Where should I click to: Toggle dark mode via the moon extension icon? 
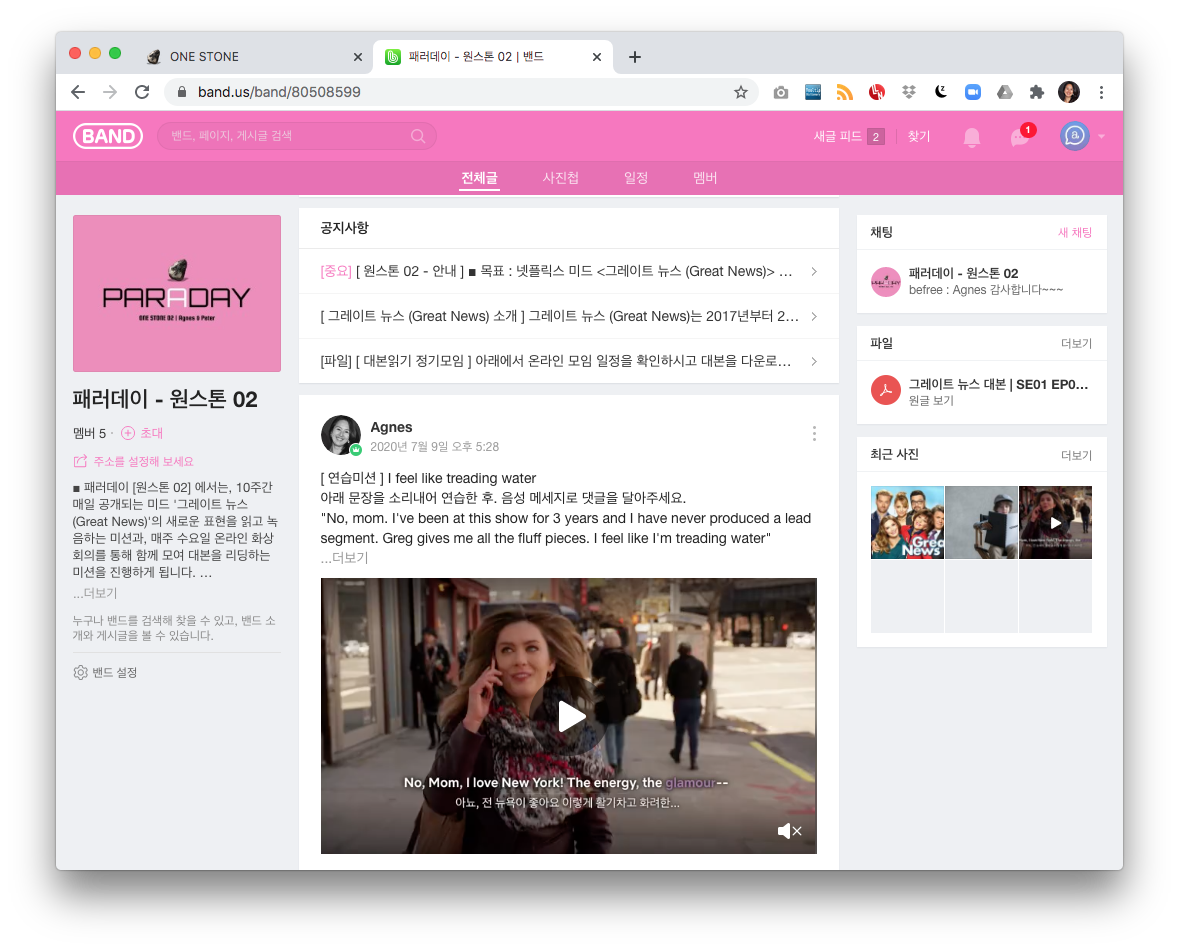(941, 91)
